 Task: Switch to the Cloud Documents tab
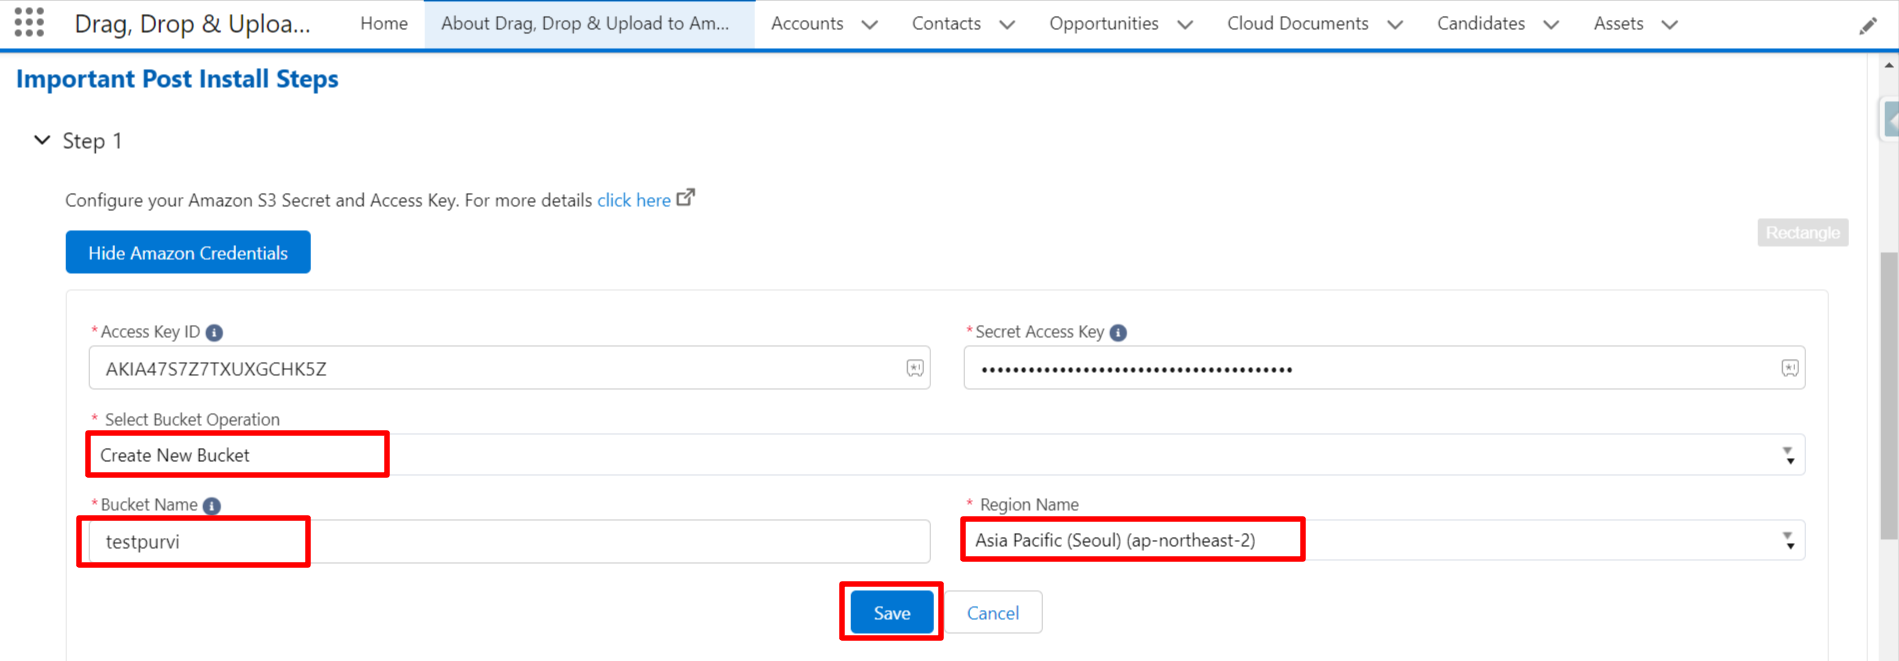1298,23
